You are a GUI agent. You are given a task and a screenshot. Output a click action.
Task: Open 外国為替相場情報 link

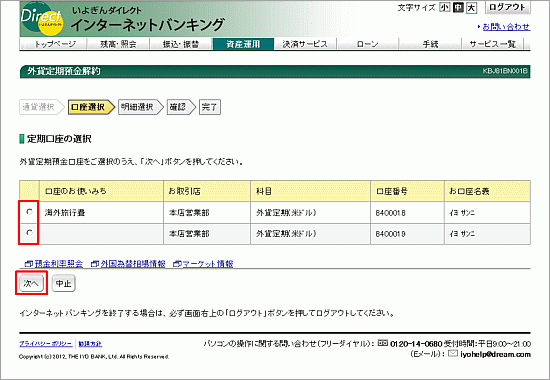click(x=133, y=264)
